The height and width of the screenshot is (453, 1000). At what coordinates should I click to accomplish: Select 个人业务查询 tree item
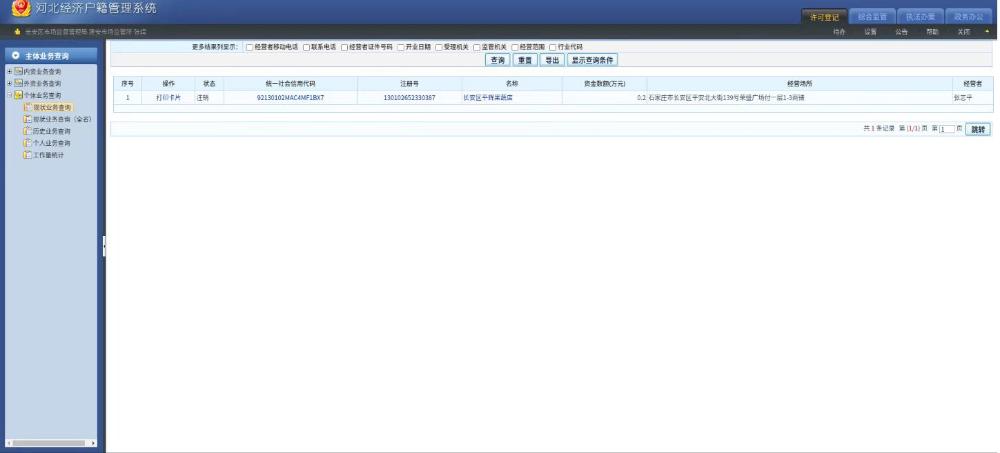click(51, 143)
